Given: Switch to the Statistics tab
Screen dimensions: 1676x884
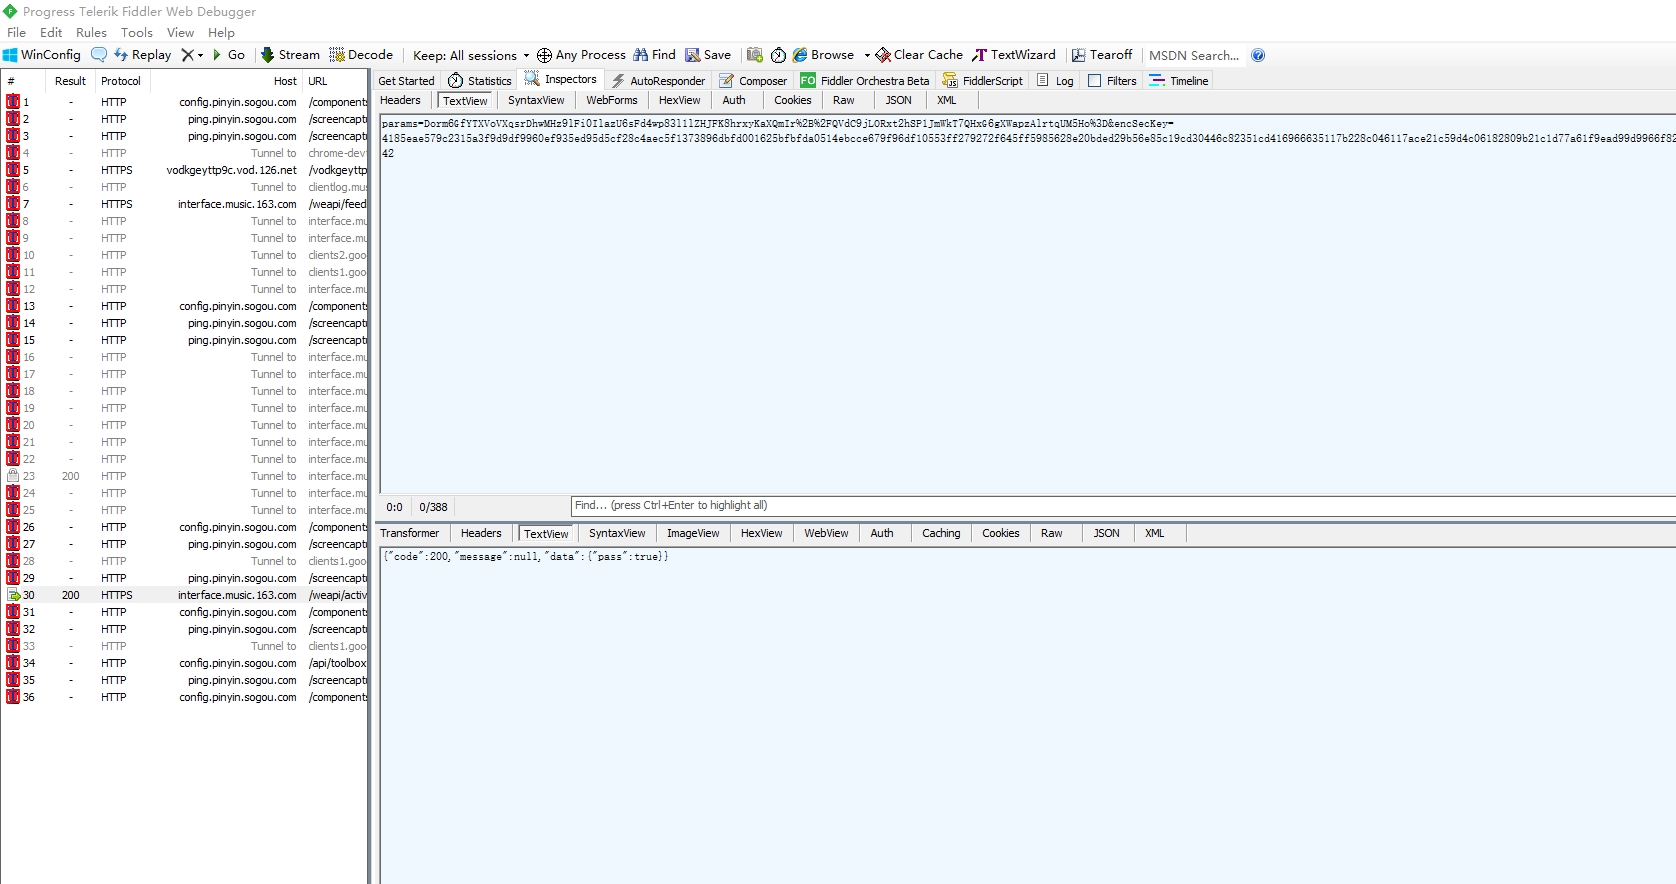Looking at the screenshot, I should pyautogui.click(x=480, y=81).
